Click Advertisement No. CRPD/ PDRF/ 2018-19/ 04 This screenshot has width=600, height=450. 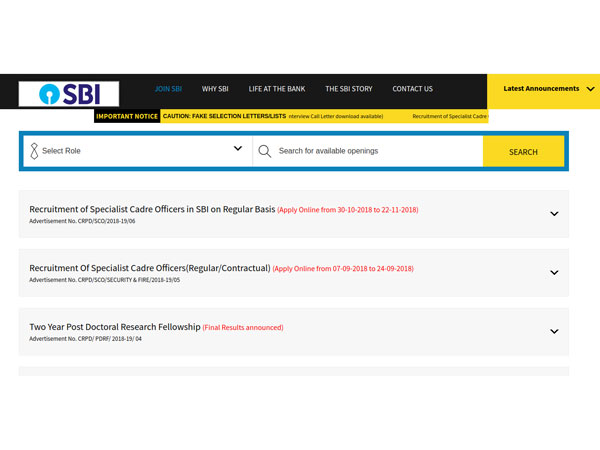pos(85,339)
